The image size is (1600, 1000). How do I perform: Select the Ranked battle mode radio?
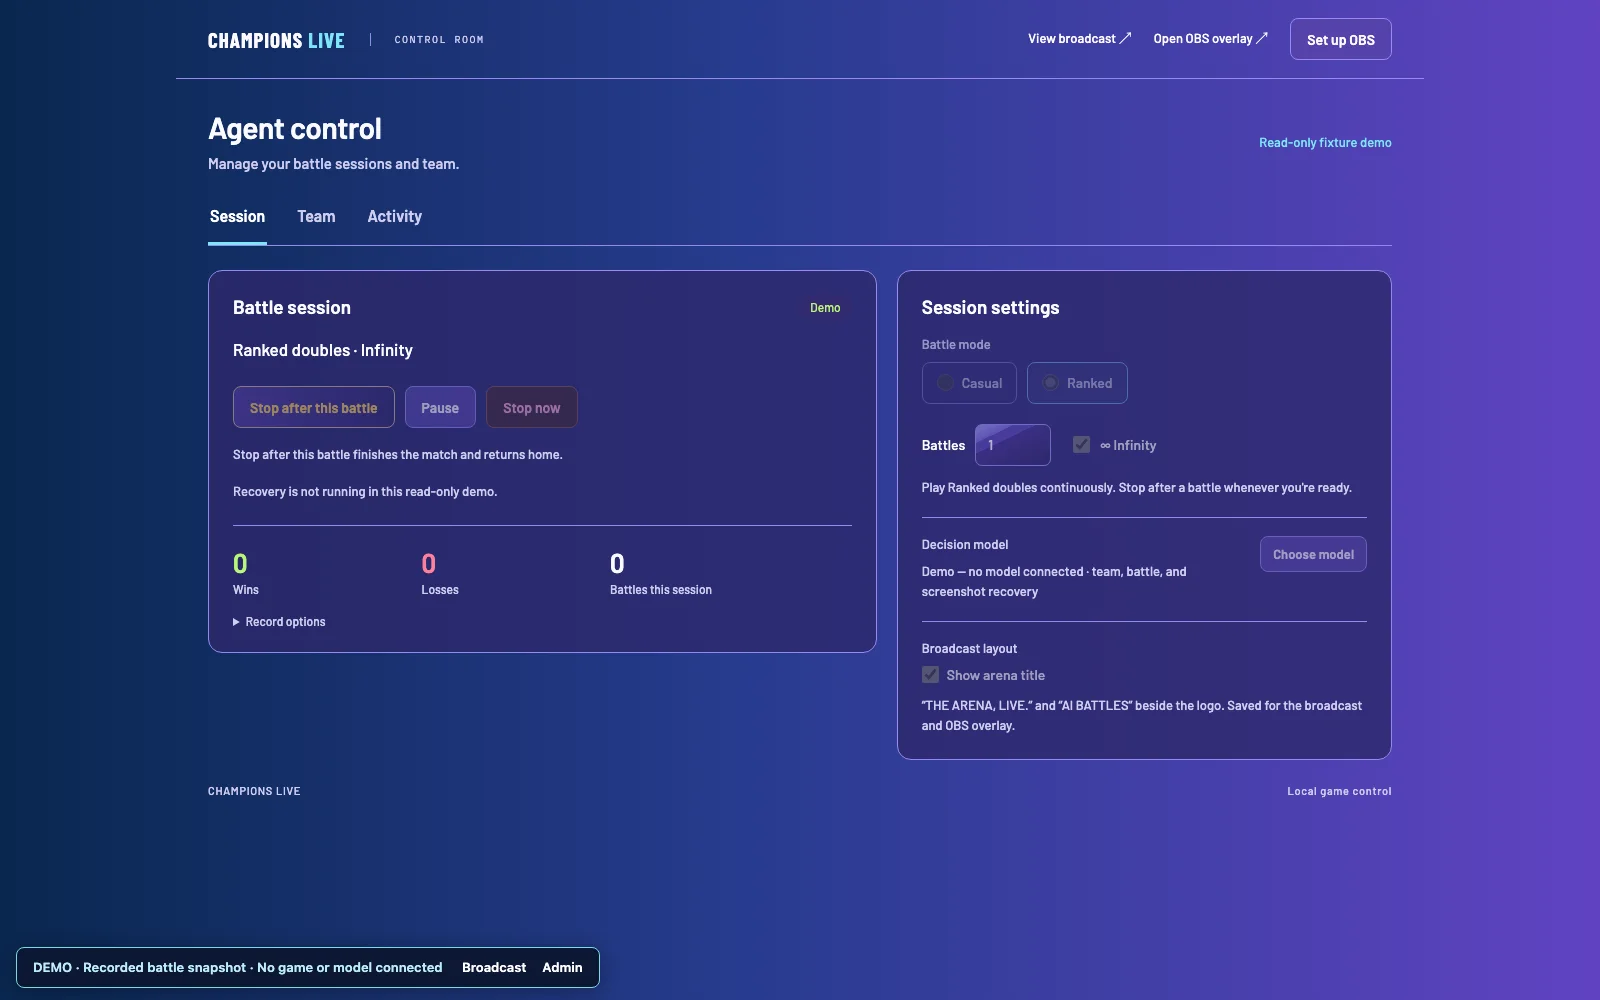pos(1077,383)
